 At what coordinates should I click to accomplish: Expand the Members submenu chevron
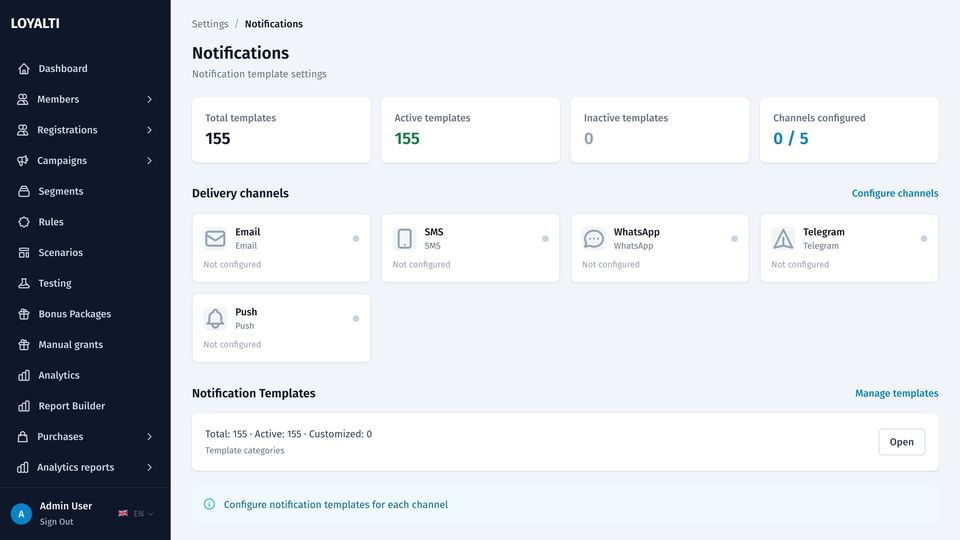[149, 99]
